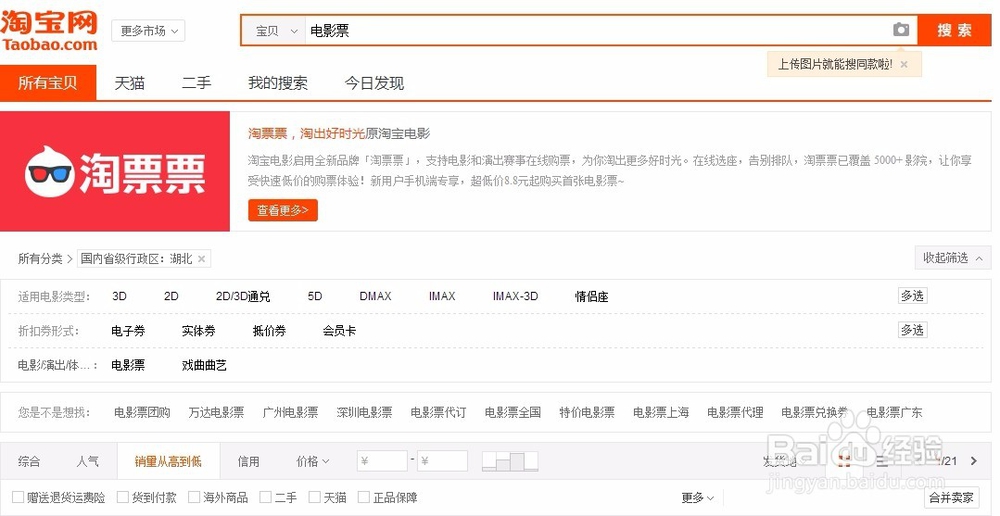The width and height of the screenshot is (1000, 516).
Task: Filter by IMAX type
Action: [x=442, y=297]
